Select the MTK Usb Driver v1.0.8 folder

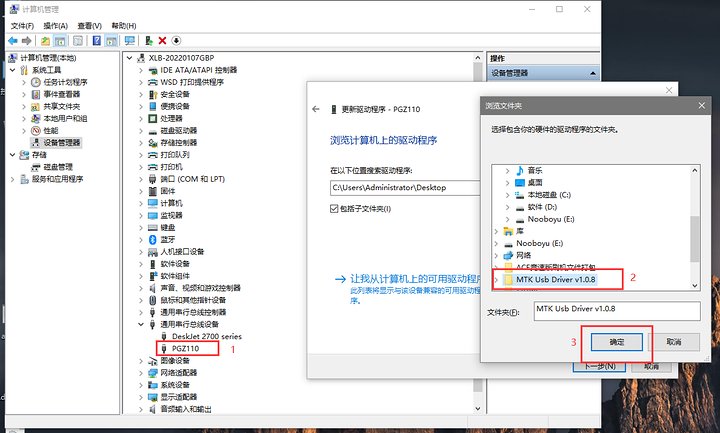[x=556, y=279]
